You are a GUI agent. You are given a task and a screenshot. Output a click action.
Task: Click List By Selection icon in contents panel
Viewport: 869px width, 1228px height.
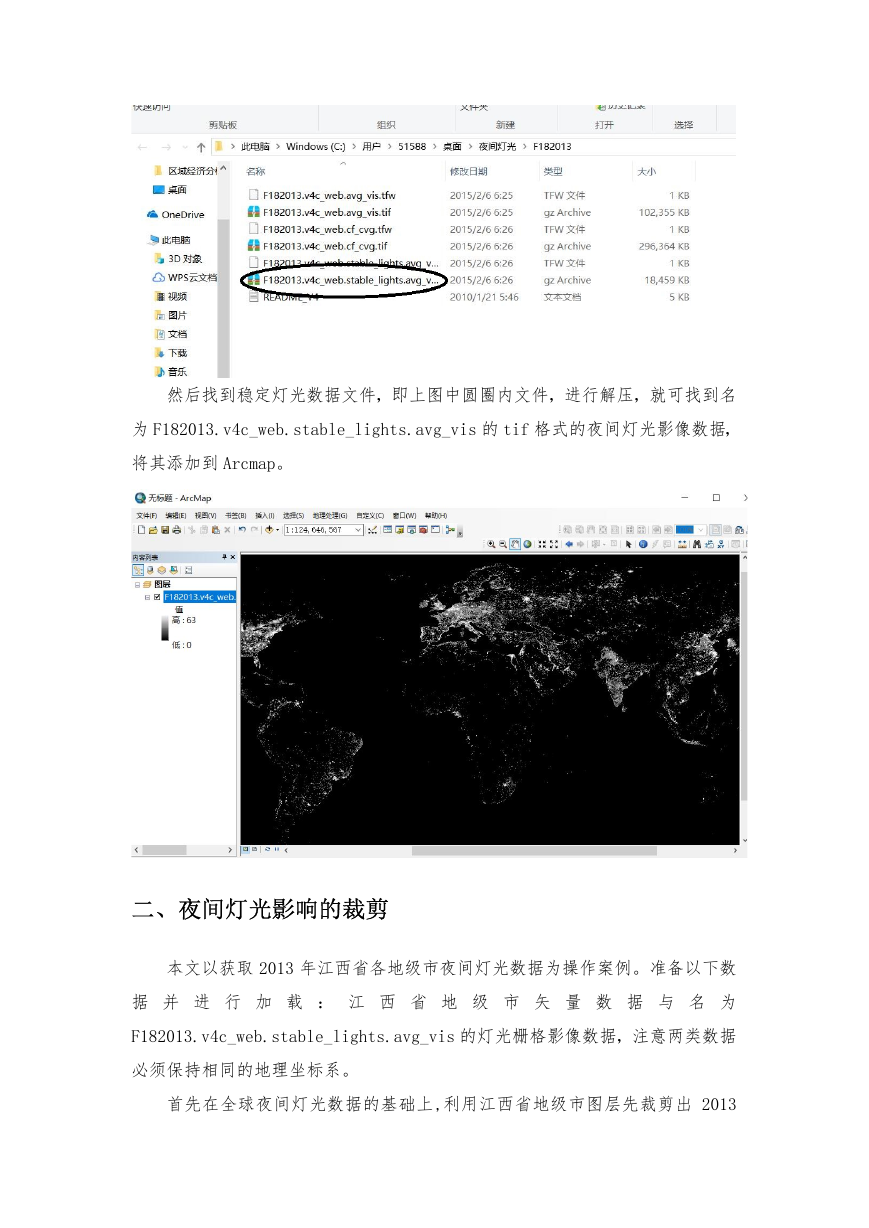tap(173, 570)
